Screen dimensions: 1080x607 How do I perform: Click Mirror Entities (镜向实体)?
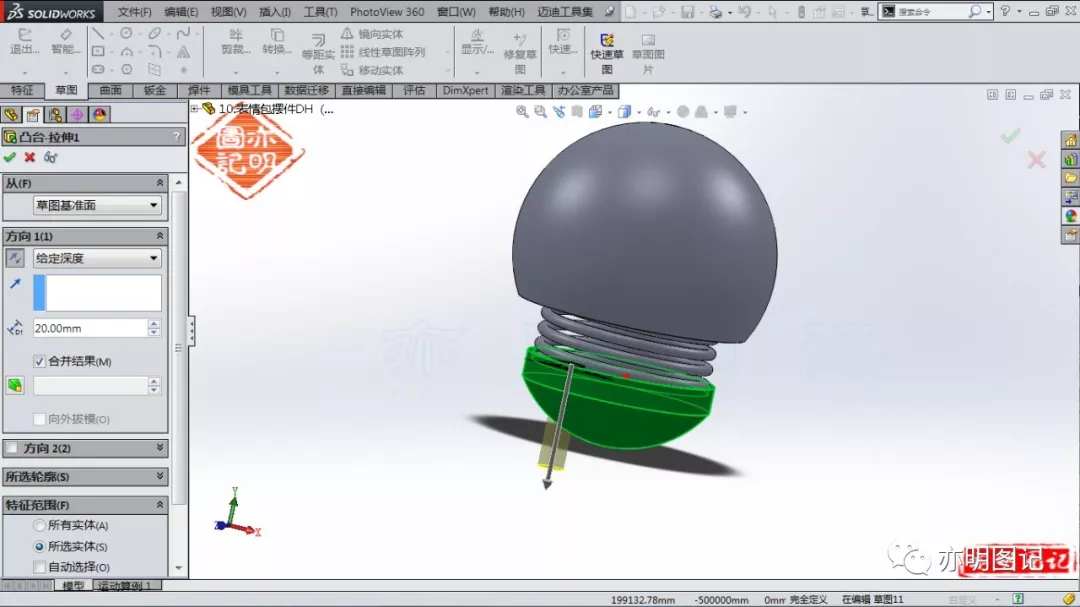[373, 34]
